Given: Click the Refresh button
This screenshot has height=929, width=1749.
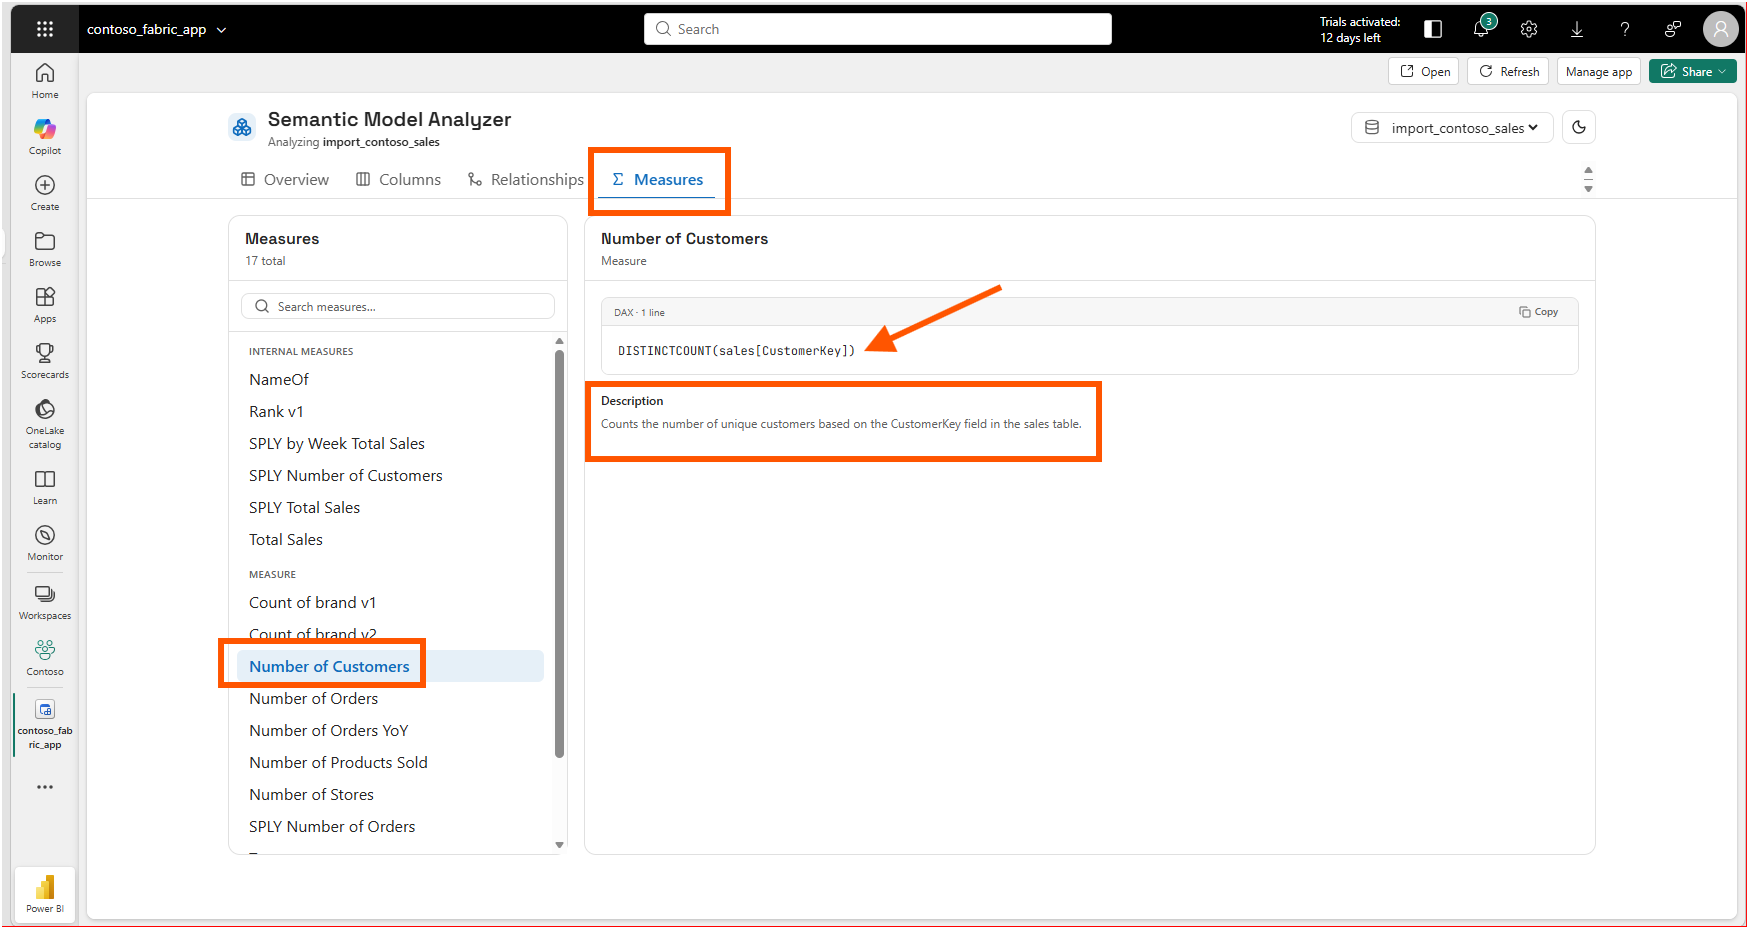Looking at the screenshot, I should point(1508,72).
